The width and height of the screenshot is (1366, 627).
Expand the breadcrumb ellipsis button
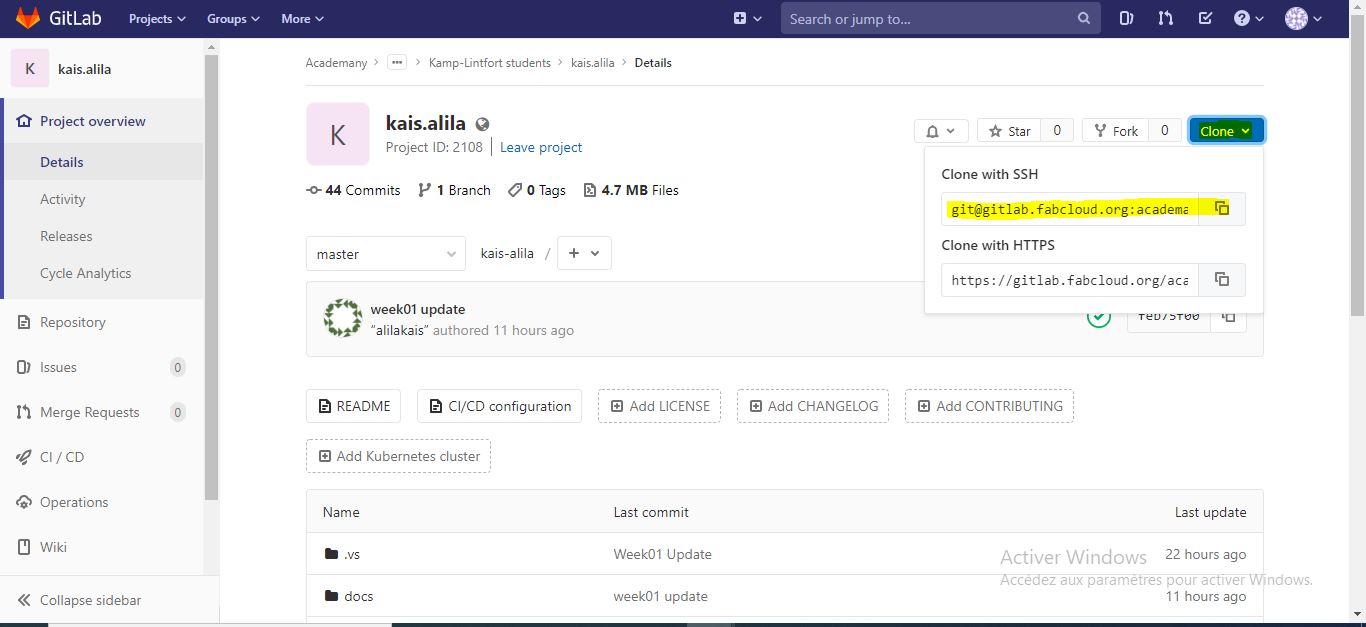[397, 62]
